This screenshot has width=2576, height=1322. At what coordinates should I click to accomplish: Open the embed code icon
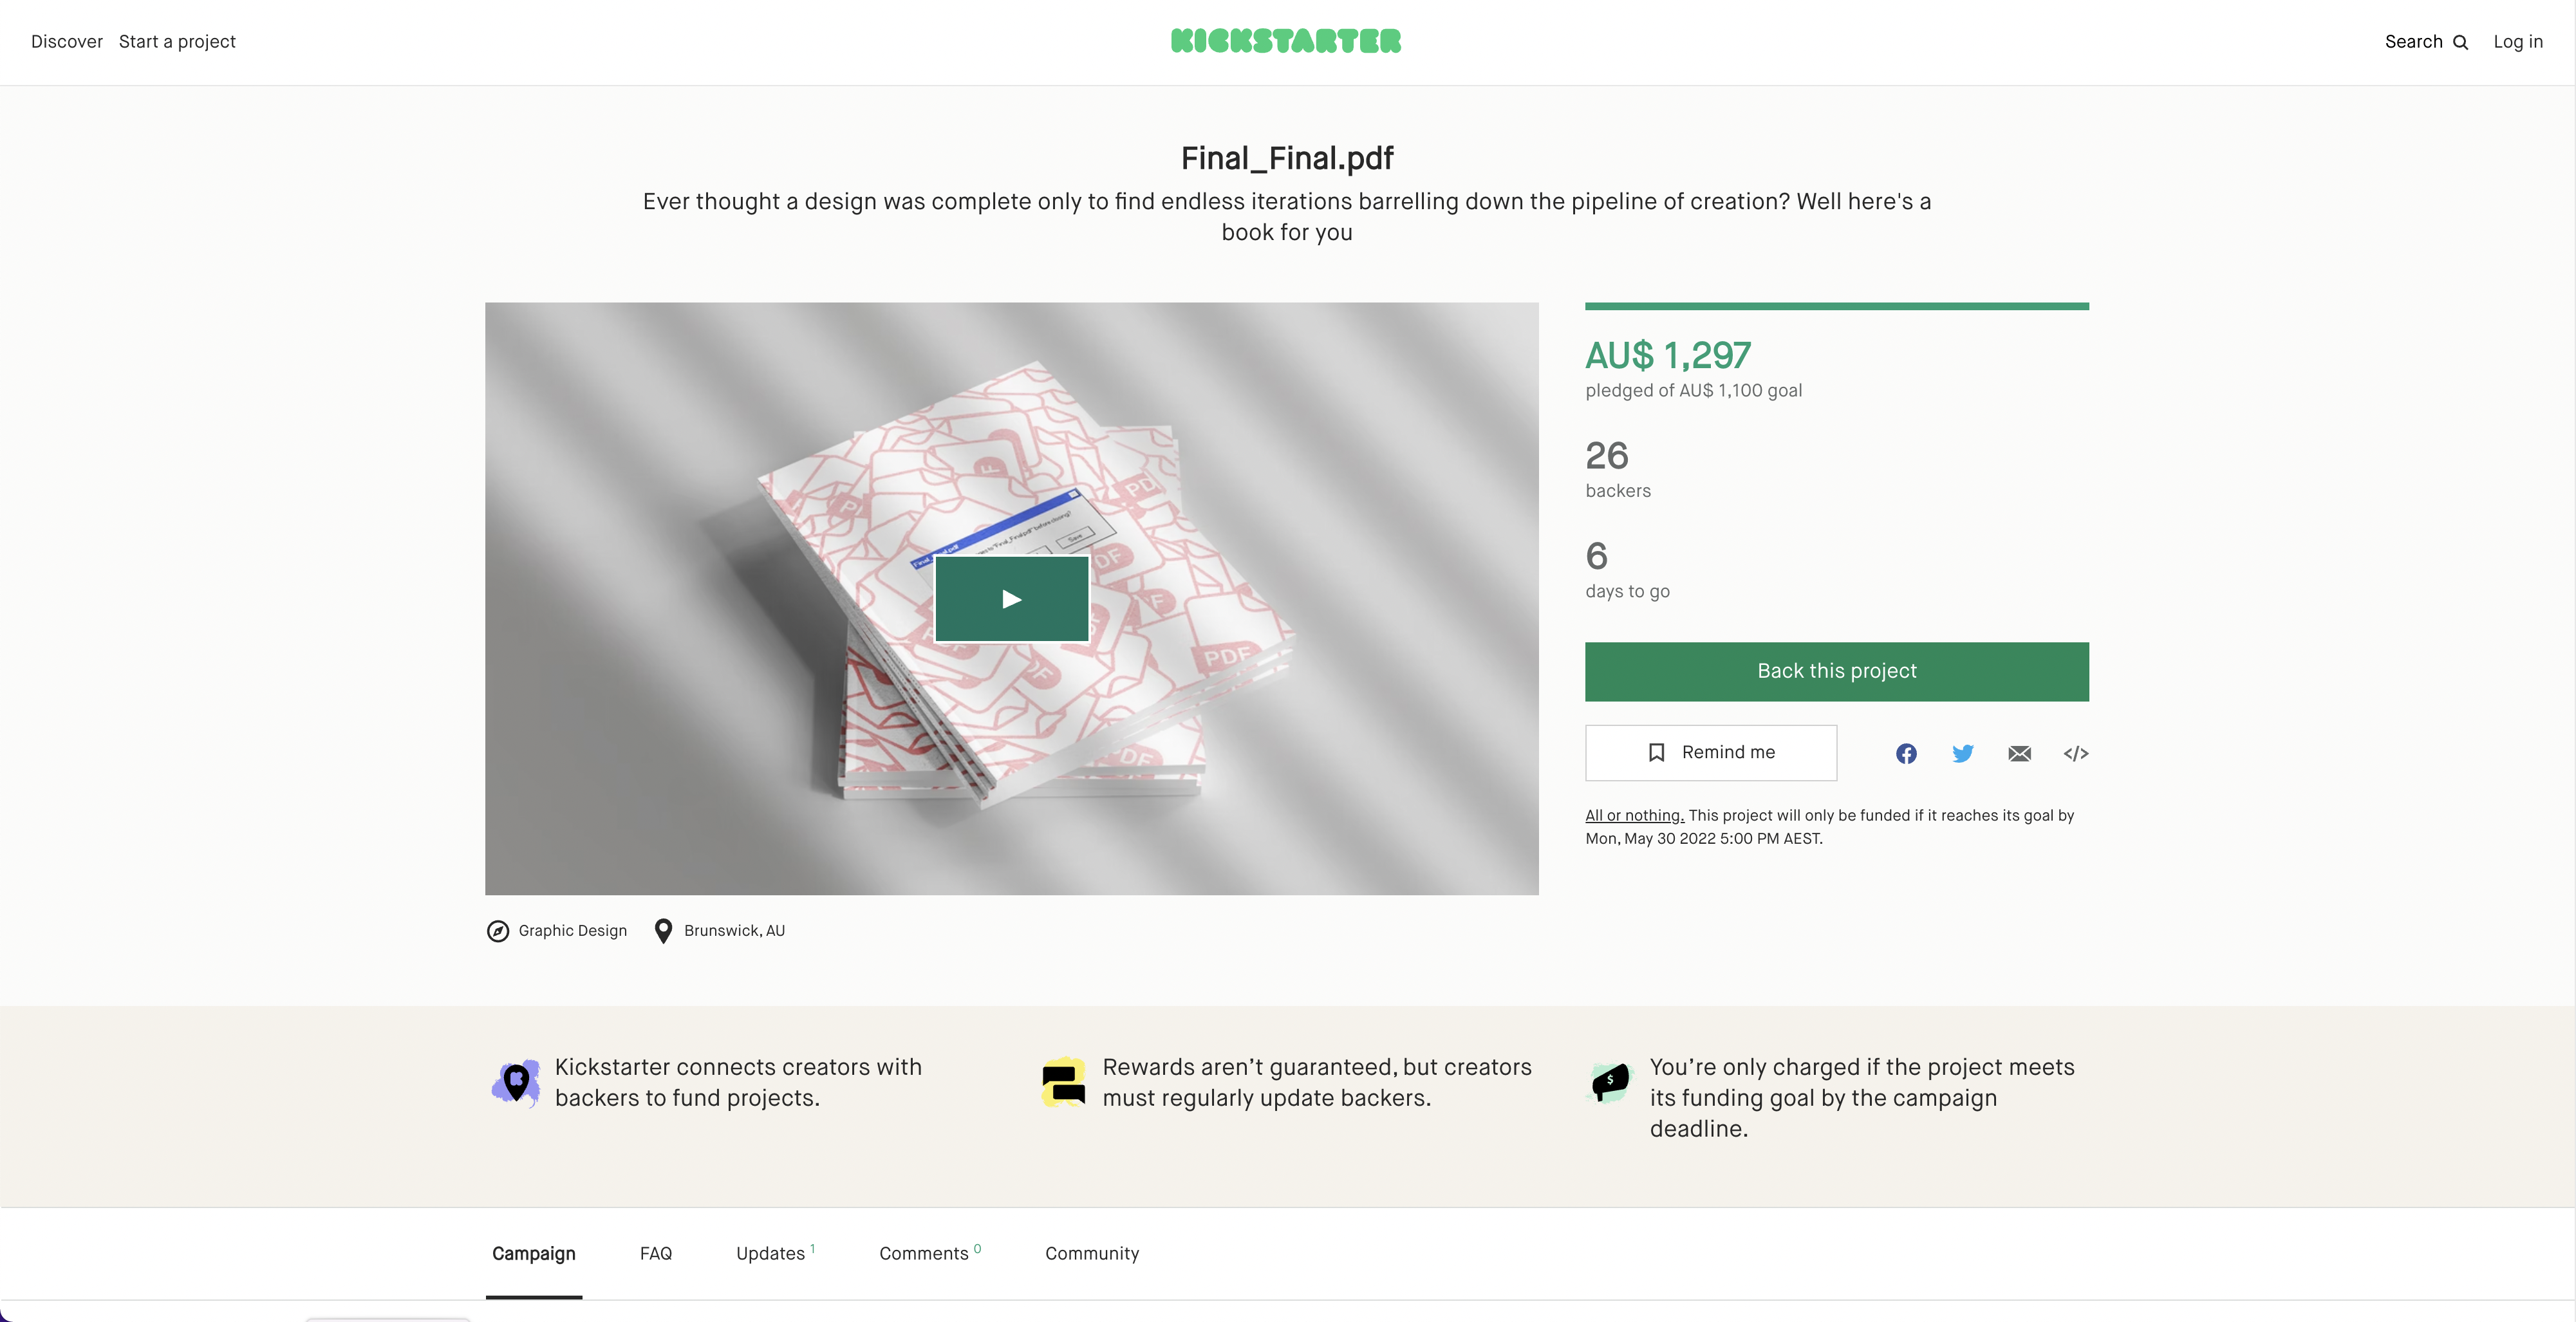2076,753
